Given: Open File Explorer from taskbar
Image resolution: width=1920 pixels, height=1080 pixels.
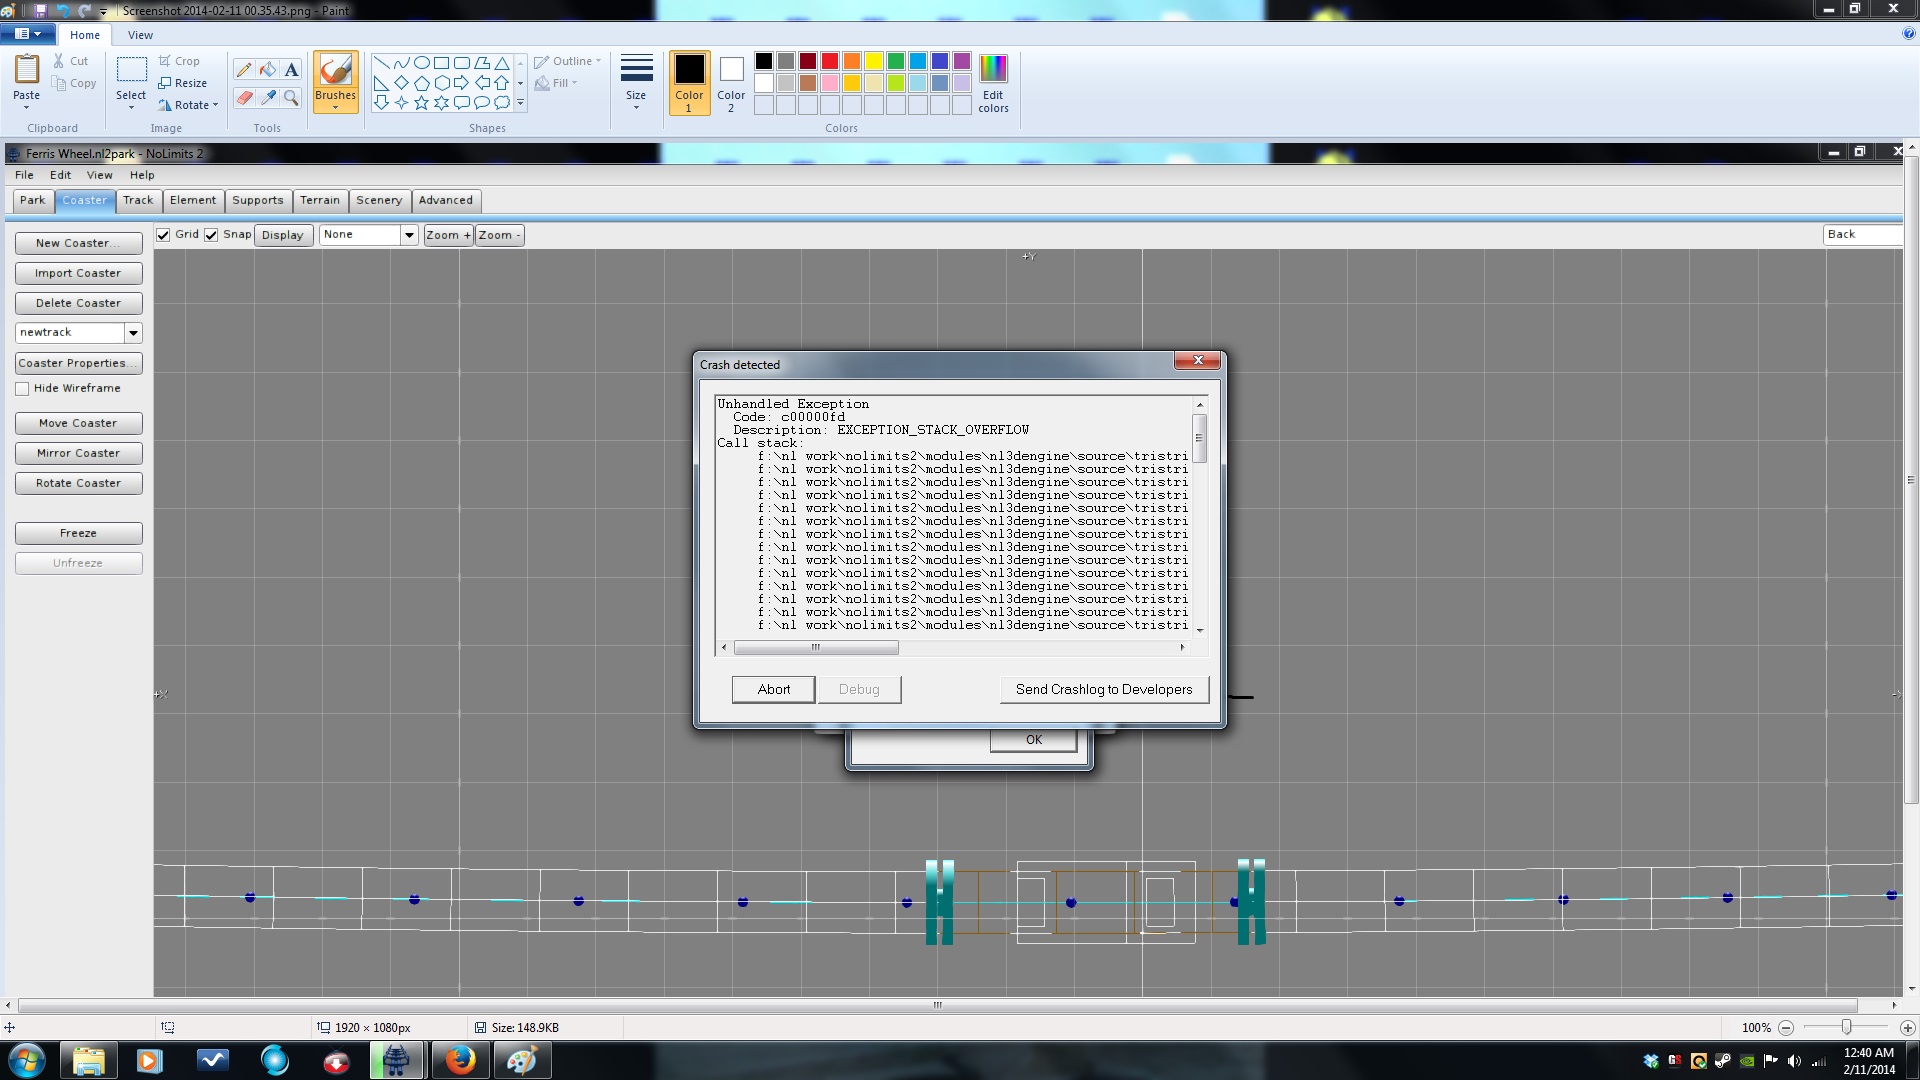Looking at the screenshot, I should (88, 1060).
